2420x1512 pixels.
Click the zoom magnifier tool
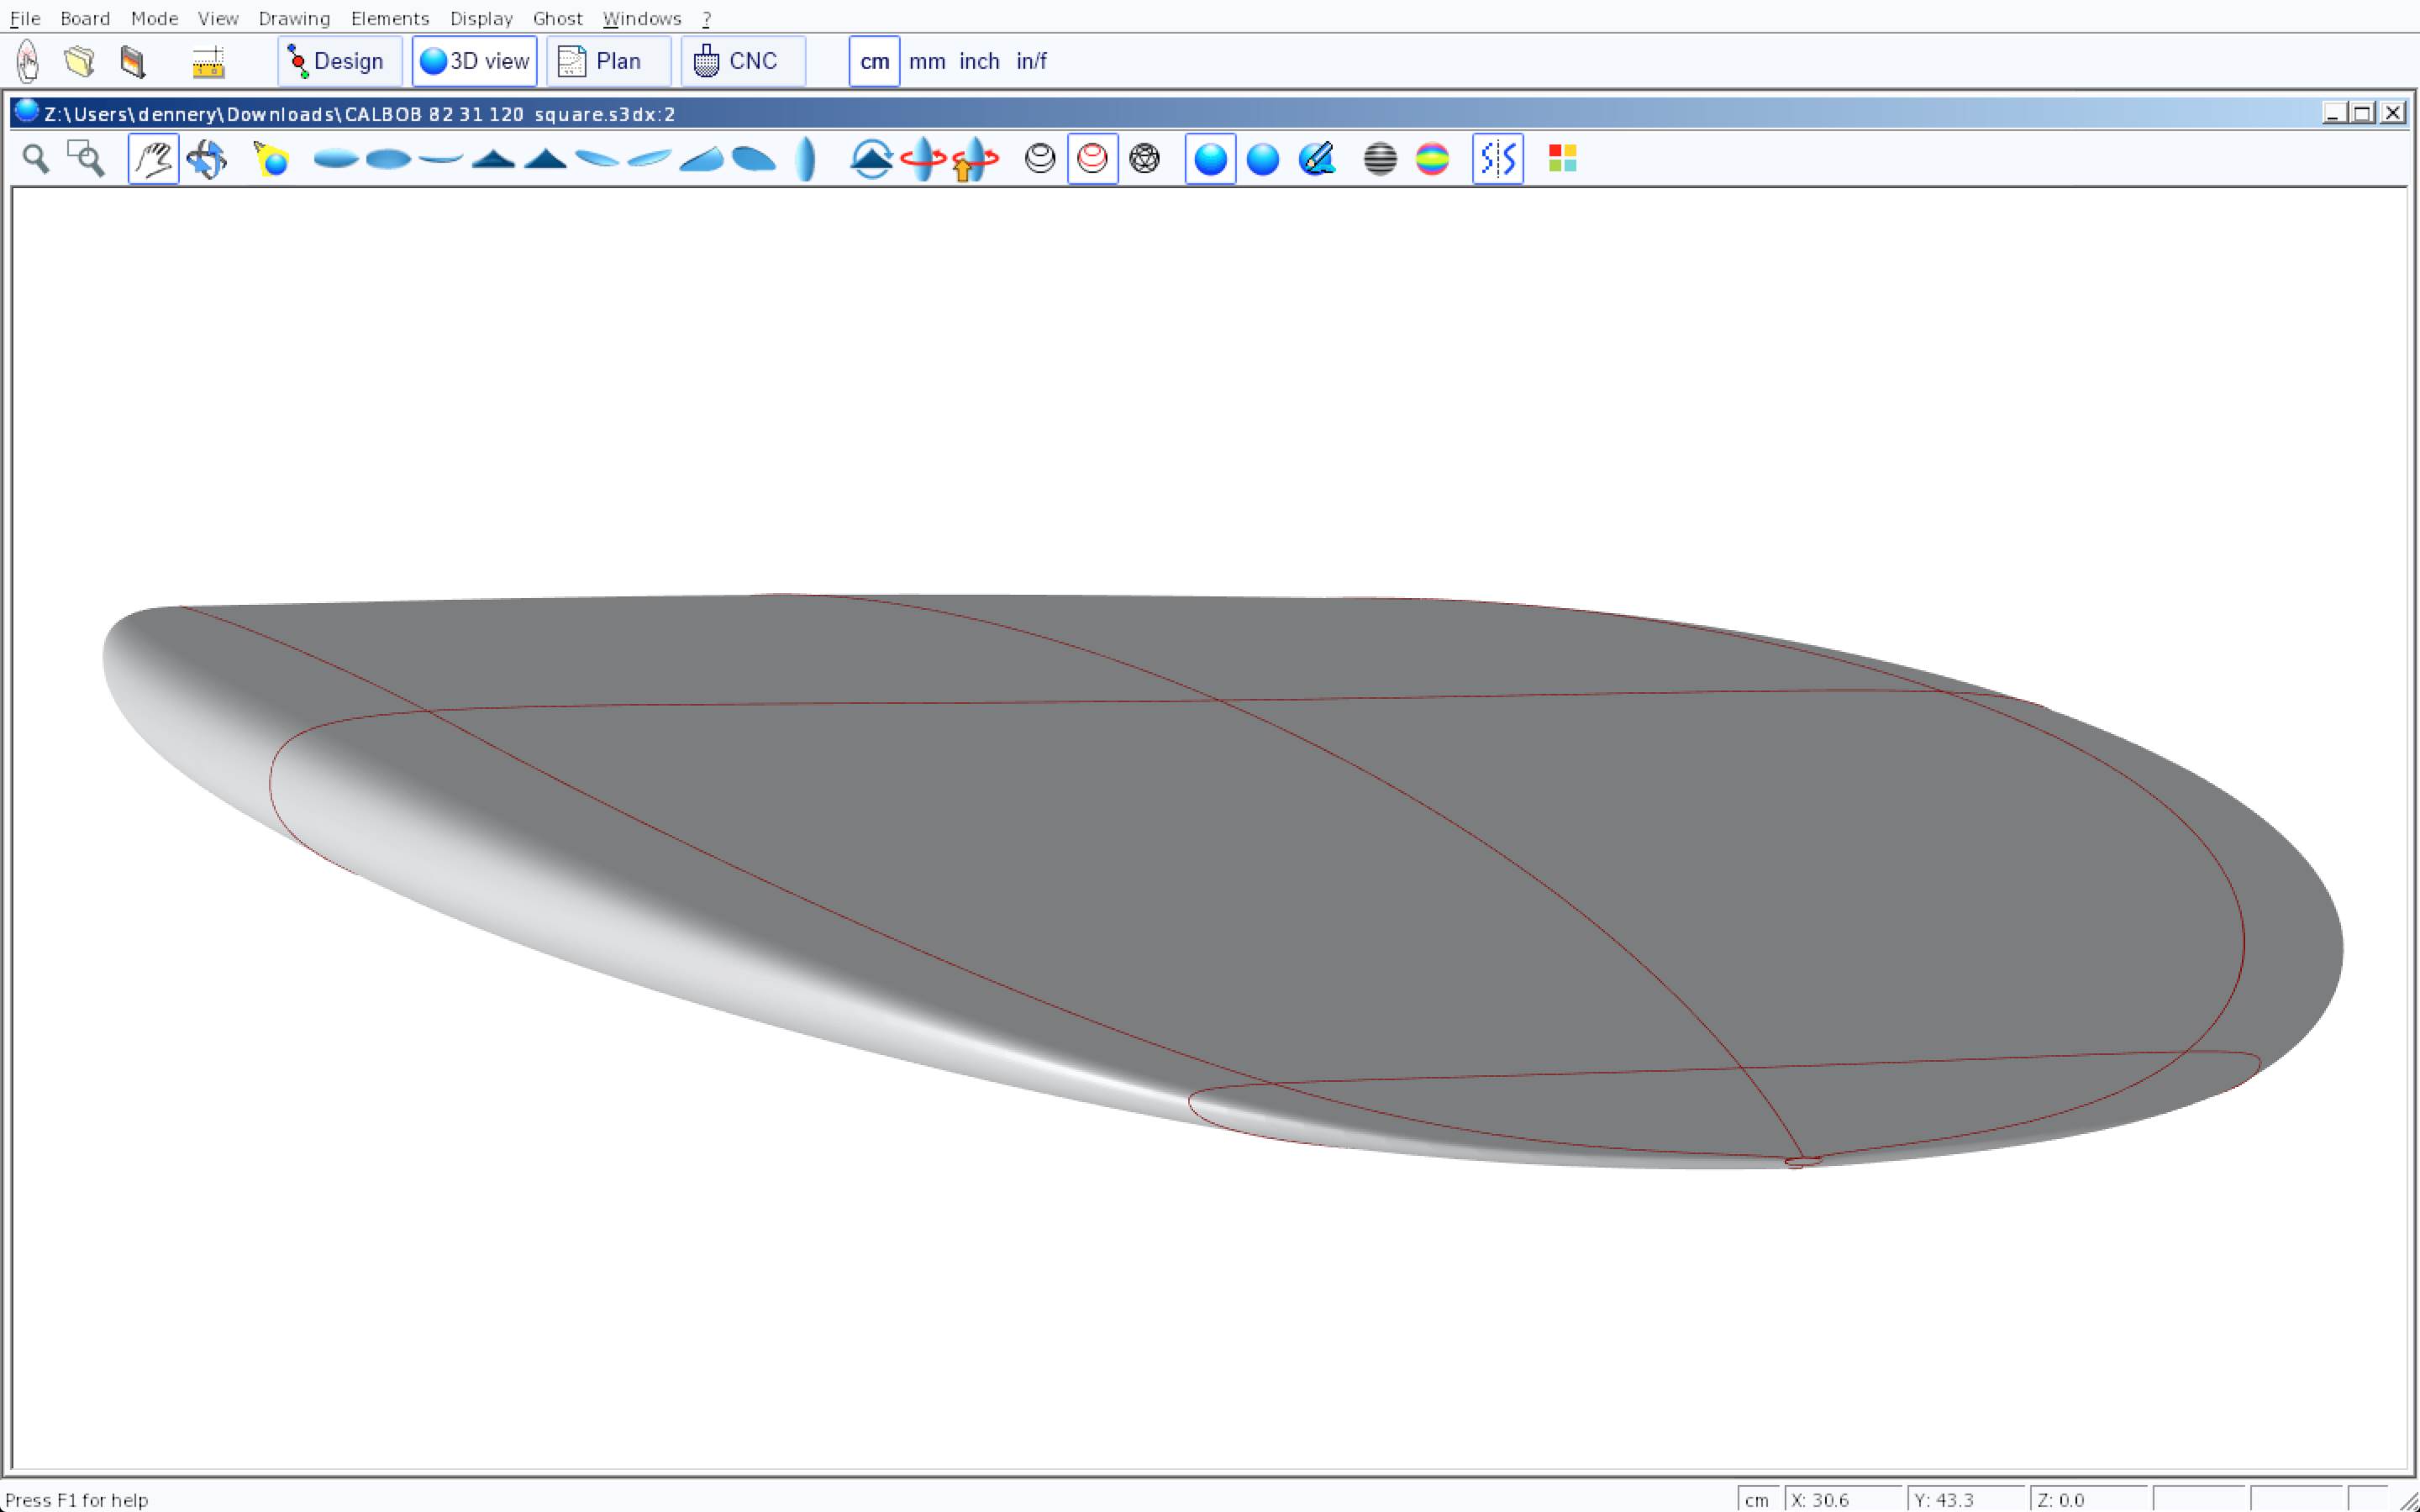coord(36,159)
